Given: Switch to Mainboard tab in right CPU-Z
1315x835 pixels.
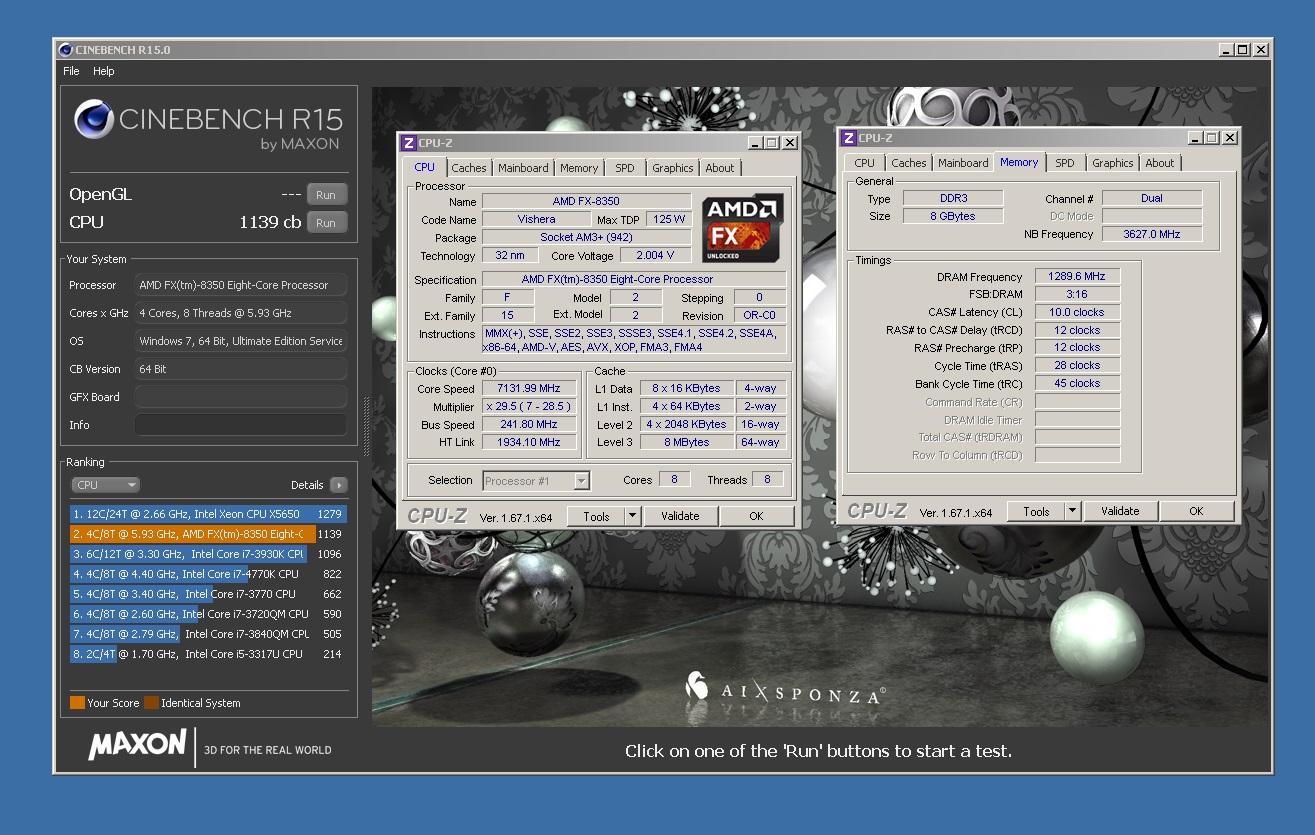Looking at the screenshot, I should [x=963, y=163].
